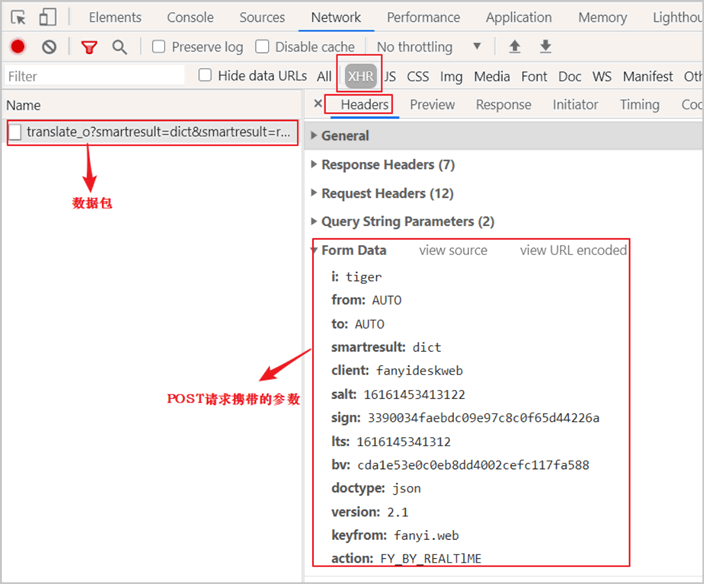This screenshot has width=704, height=584.
Task: Open the Timing detail tab
Action: (x=639, y=104)
